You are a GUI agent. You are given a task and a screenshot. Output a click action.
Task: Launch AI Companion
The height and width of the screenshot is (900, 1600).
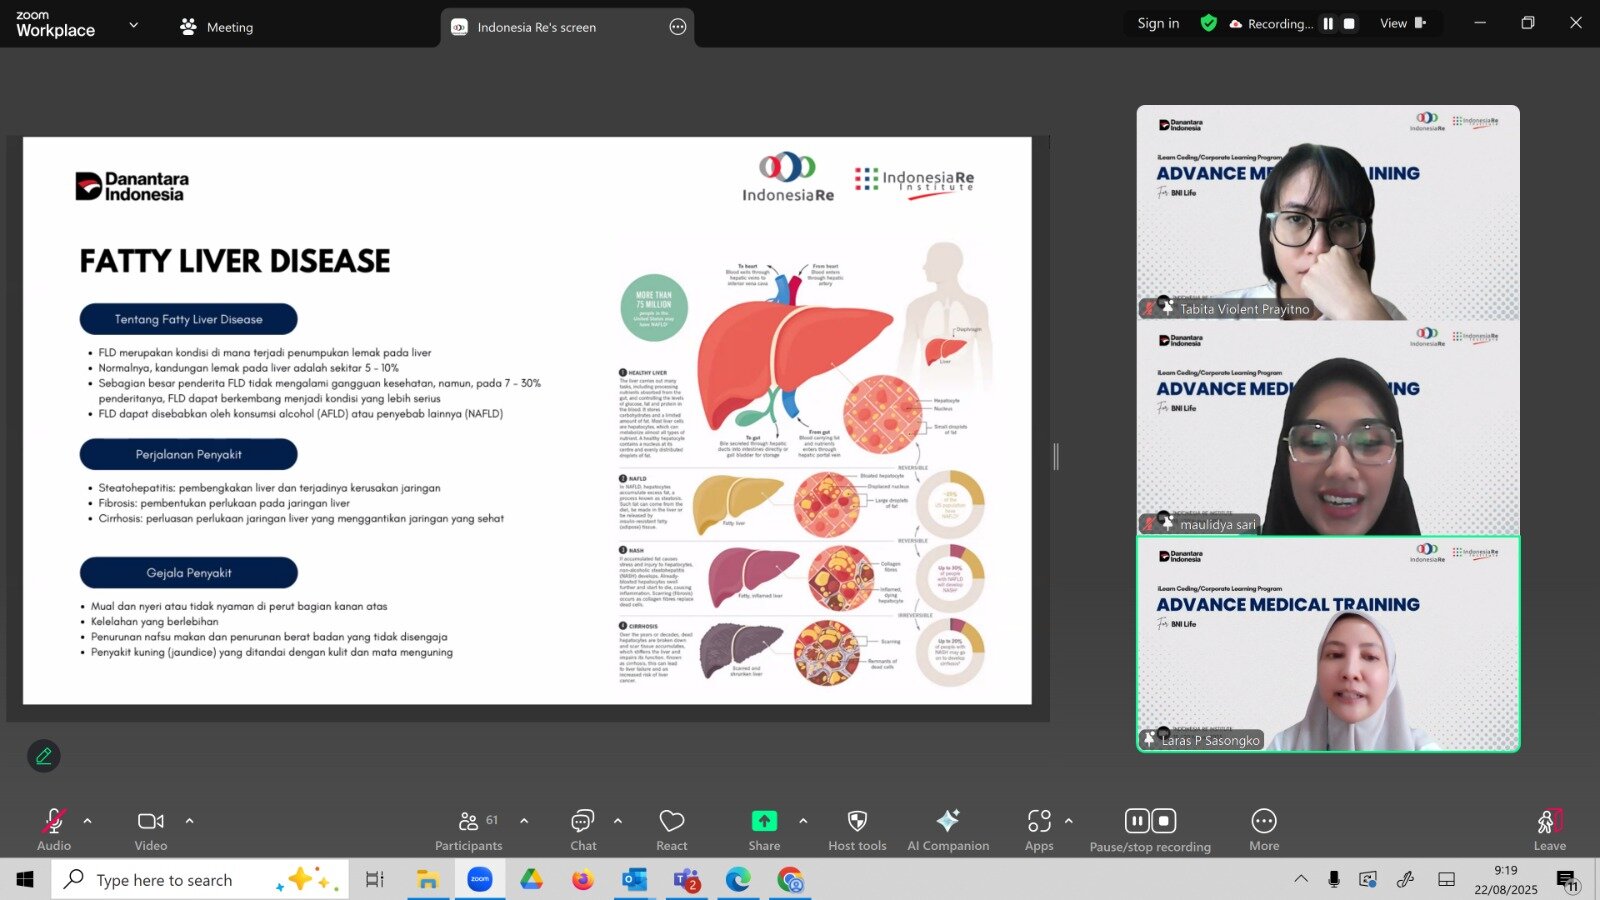947,829
